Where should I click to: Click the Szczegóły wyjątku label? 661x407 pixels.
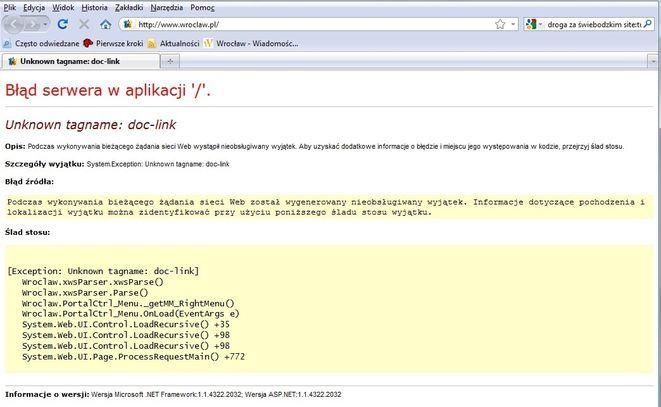[45, 164]
